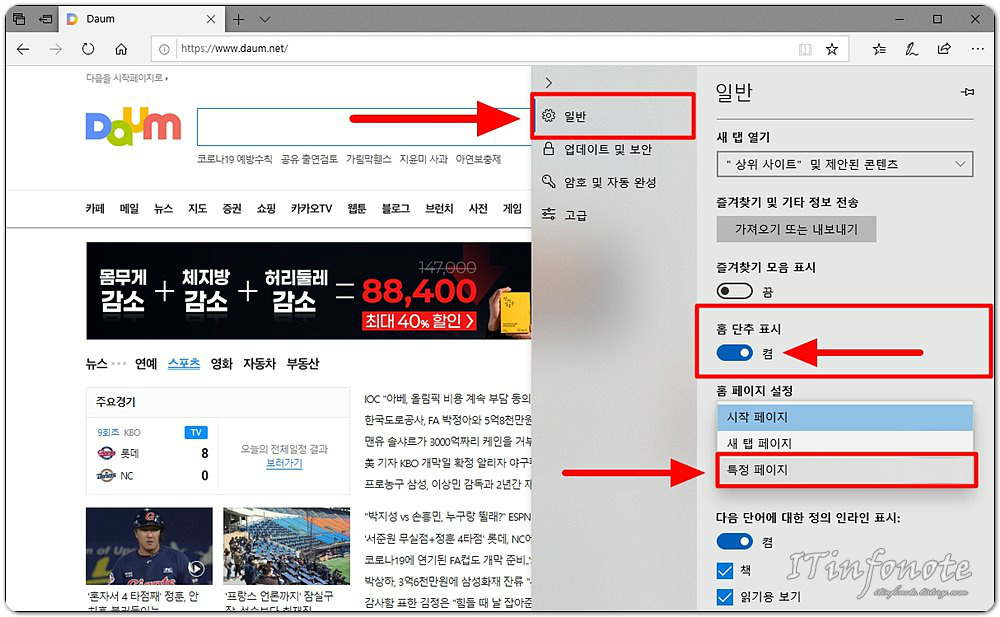Close the Daum tab
Viewport: 1000px width, 617px height.
click(x=211, y=19)
